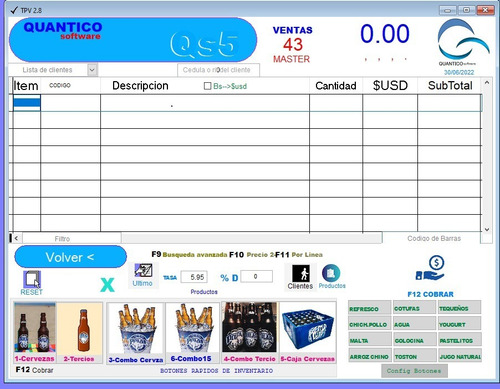Click the VENTAS 43 counter
The height and width of the screenshot is (389, 500).
point(293,39)
